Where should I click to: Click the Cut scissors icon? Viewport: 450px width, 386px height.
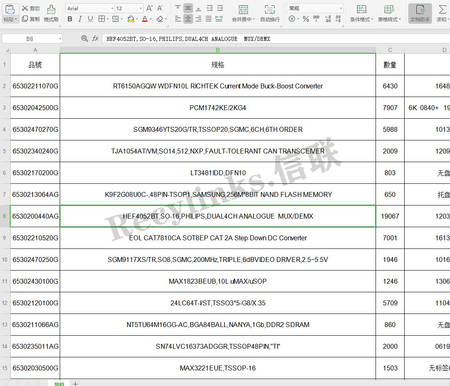[x=25, y=8]
